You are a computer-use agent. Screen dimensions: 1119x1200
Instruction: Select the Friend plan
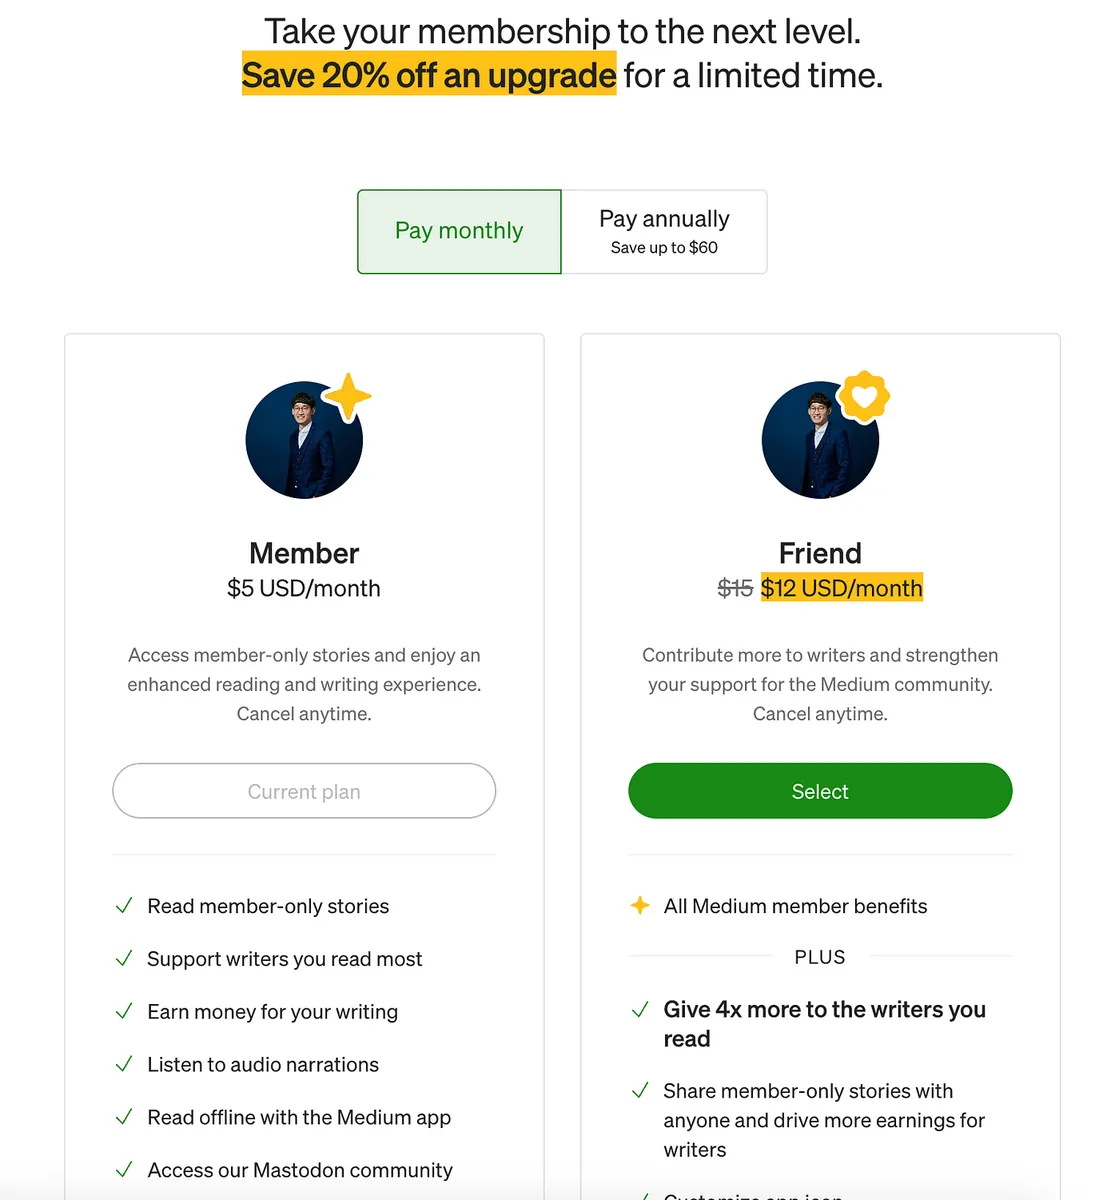coord(820,791)
